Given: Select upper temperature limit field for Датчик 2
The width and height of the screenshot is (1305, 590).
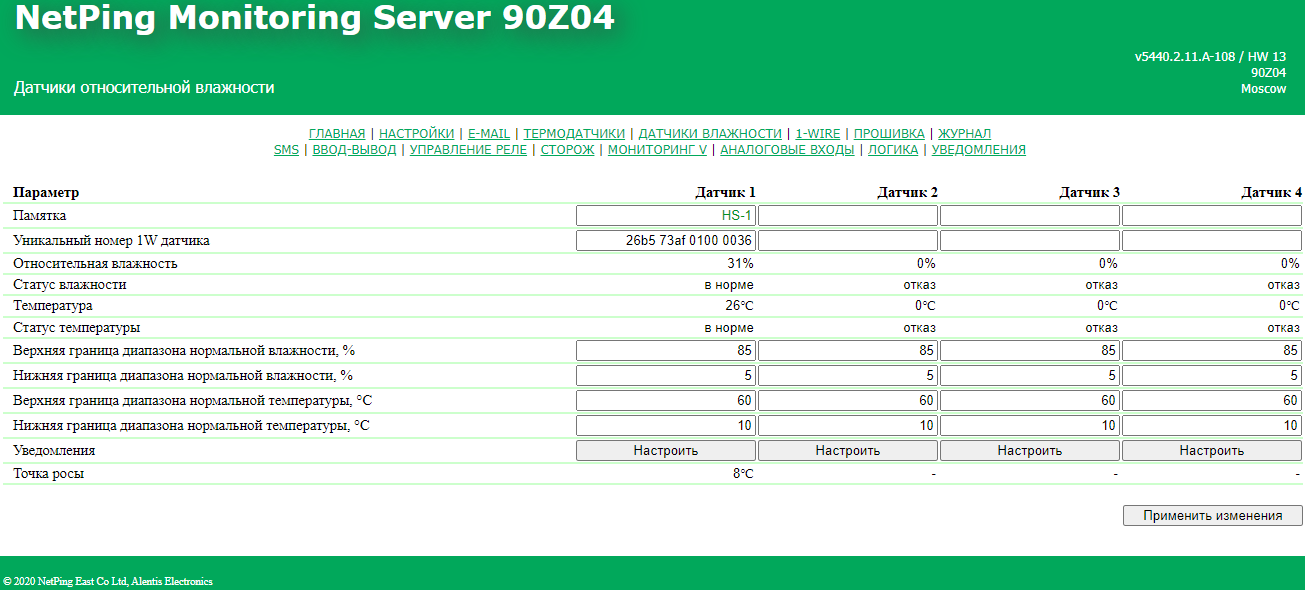Looking at the screenshot, I should pyautogui.click(x=848, y=401).
